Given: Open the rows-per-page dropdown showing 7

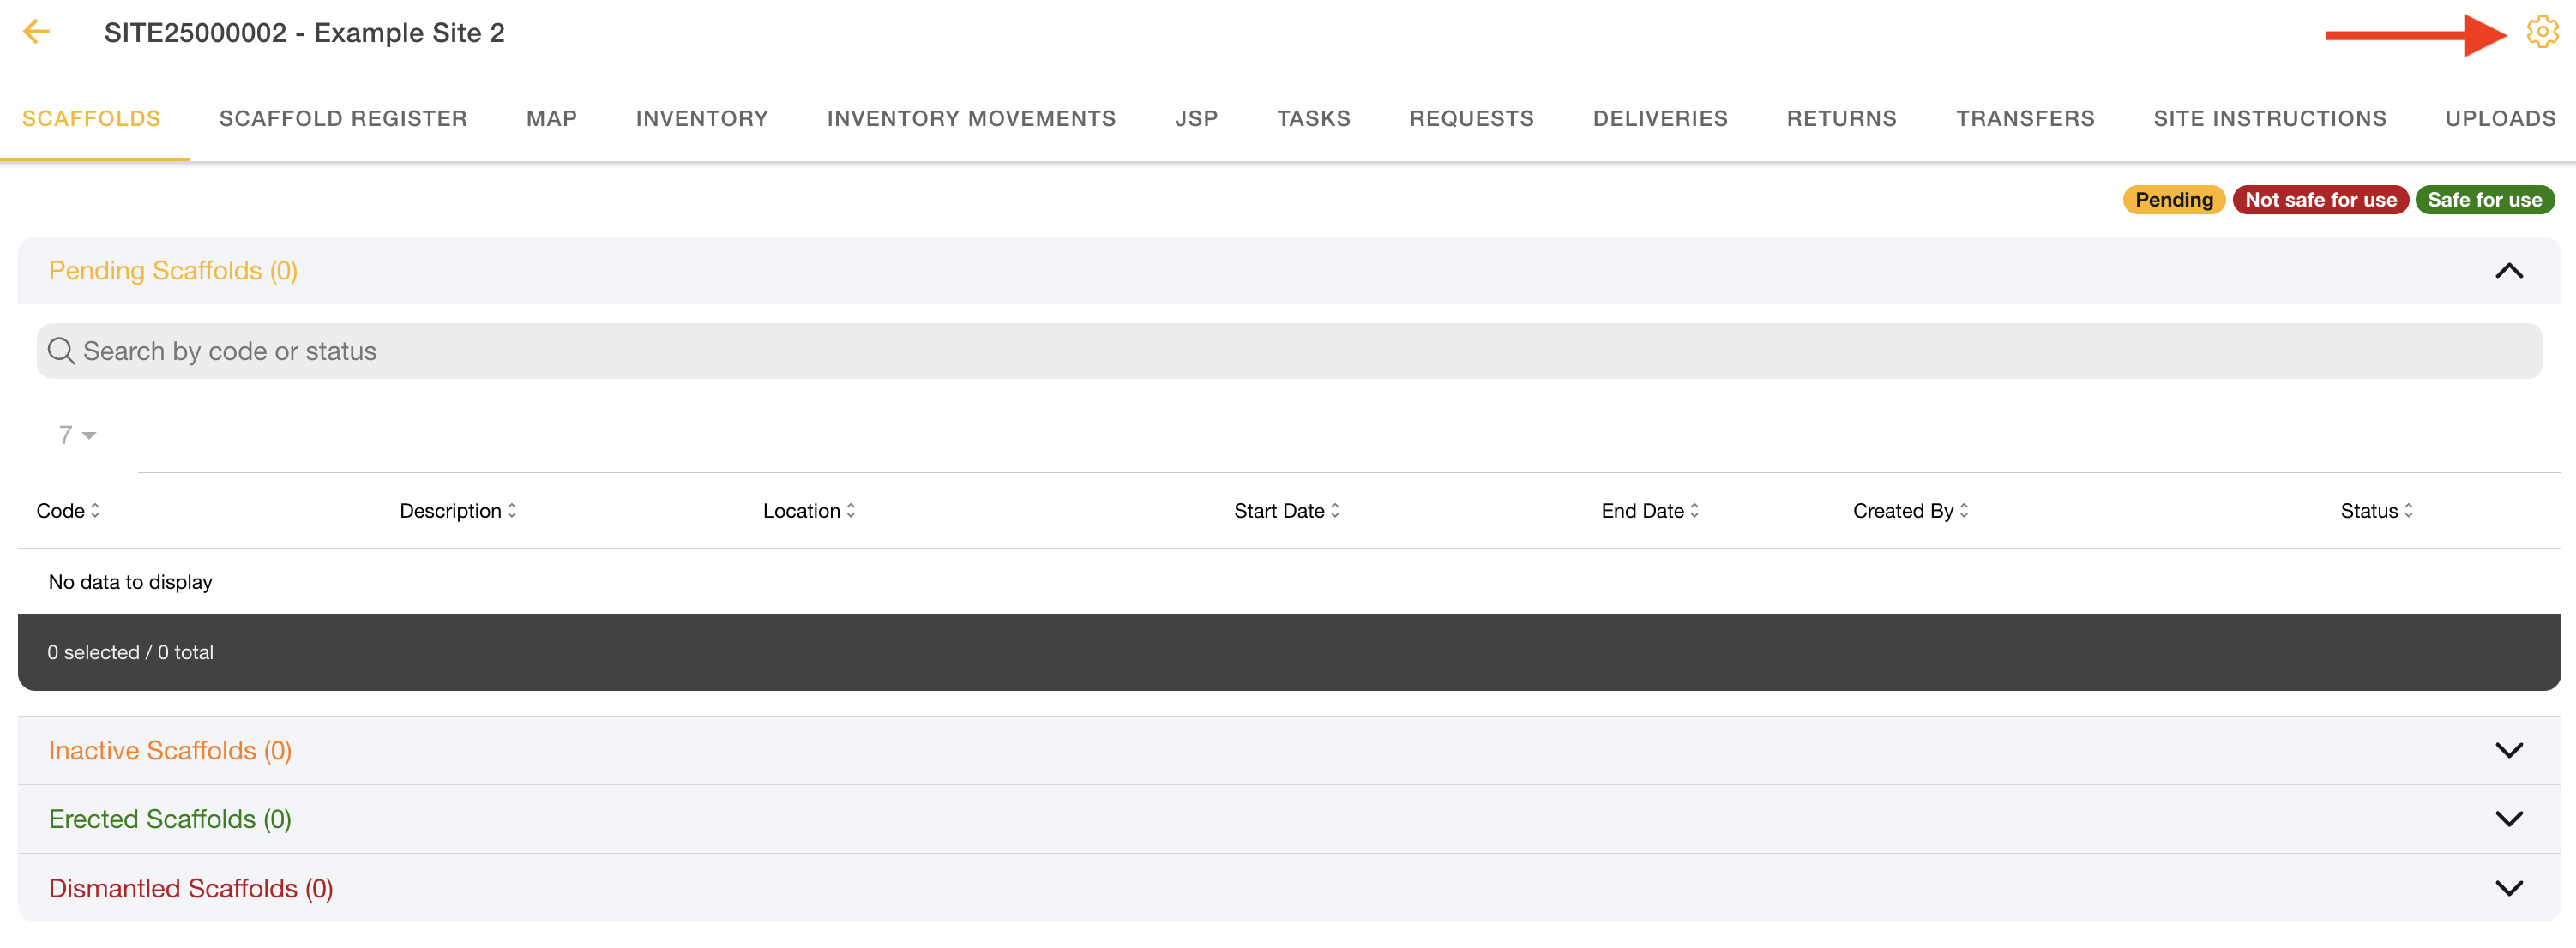Looking at the screenshot, I should (77, 435).
